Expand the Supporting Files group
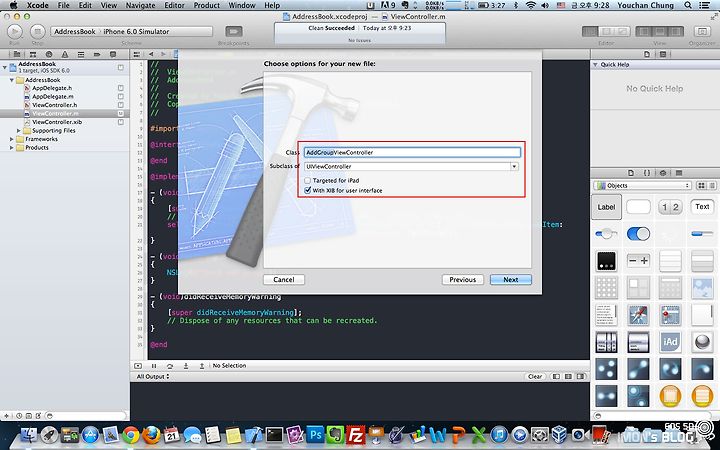Image resolution: width=720 pixels, height=450 pixels. pos(19,130)
